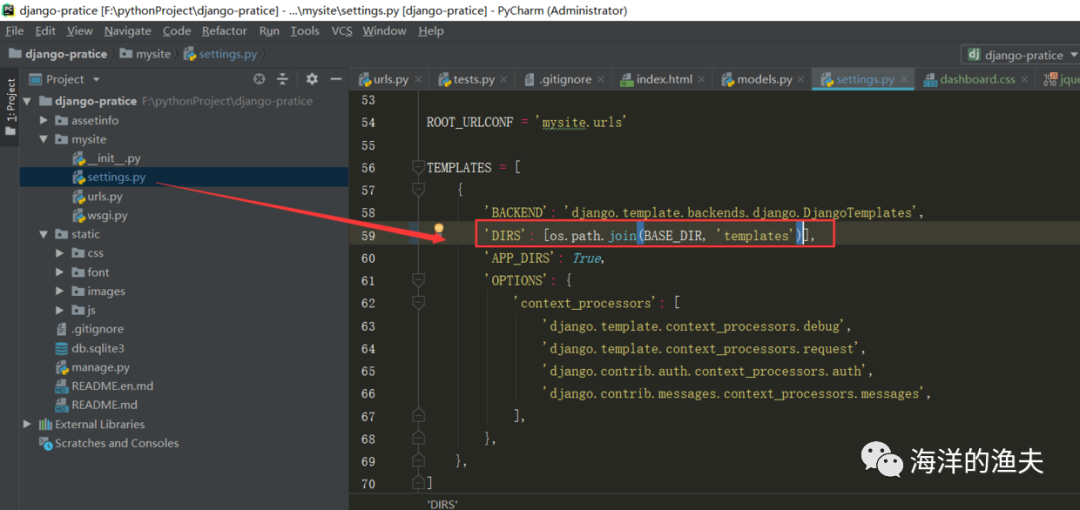Hide the Project tool window
1080x510 pixels.
(x=336, y=79)
